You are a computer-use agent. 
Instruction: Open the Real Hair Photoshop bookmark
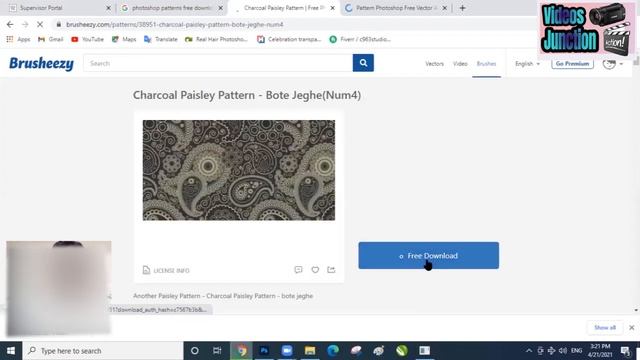[216, 39]
